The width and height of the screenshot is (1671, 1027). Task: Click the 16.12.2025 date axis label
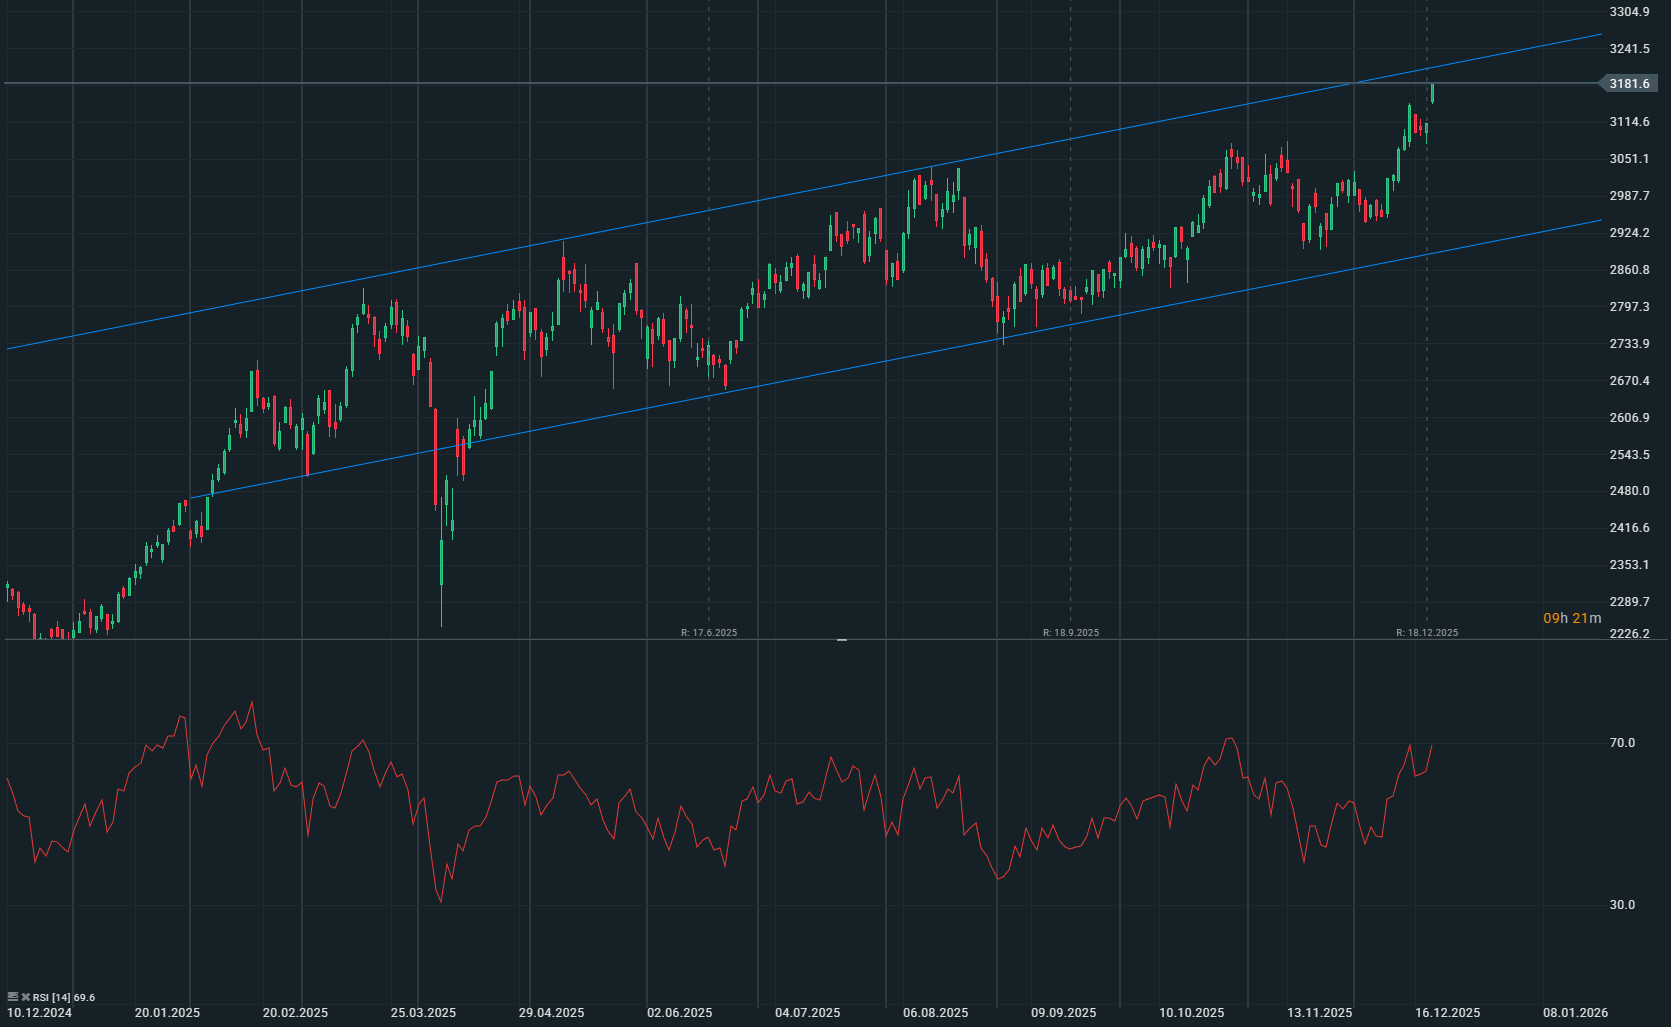click(1447, 1013)
